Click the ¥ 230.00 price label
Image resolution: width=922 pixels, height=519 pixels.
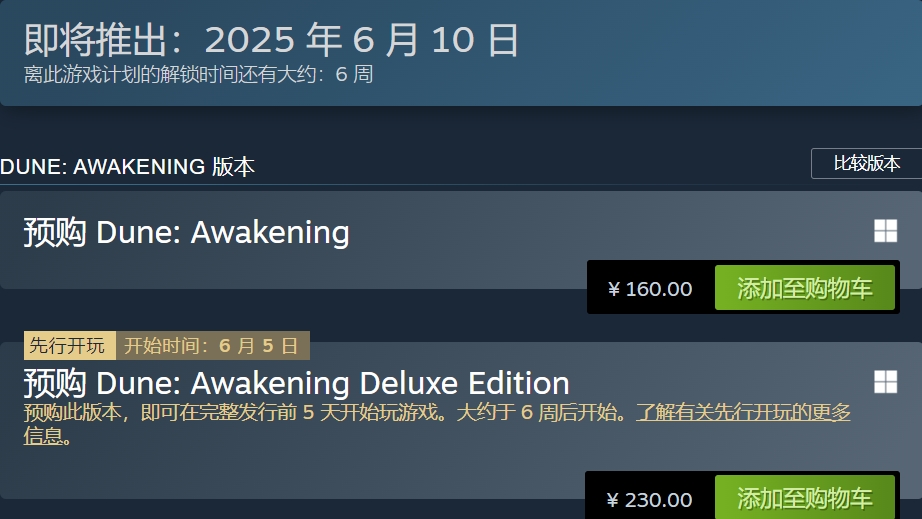point(650,499)
